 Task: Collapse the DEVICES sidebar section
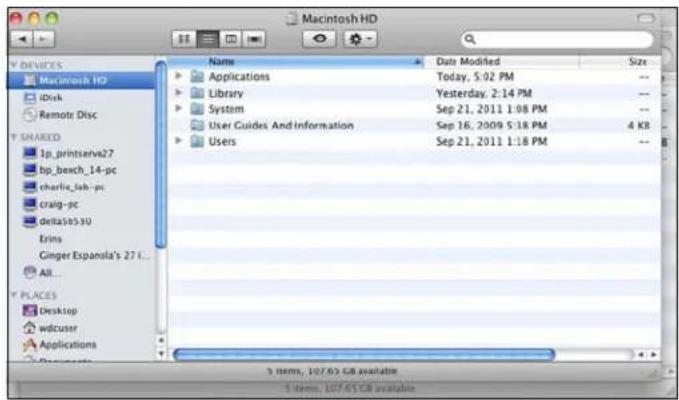click(13, 65)
